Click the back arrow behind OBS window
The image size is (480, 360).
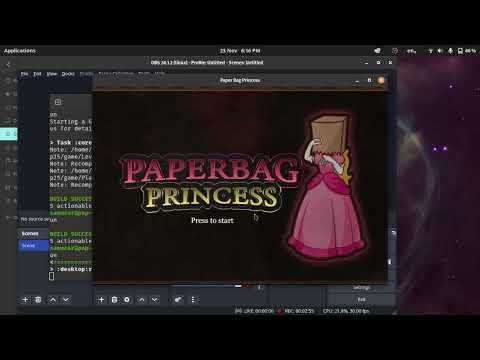tap(9, 64)
